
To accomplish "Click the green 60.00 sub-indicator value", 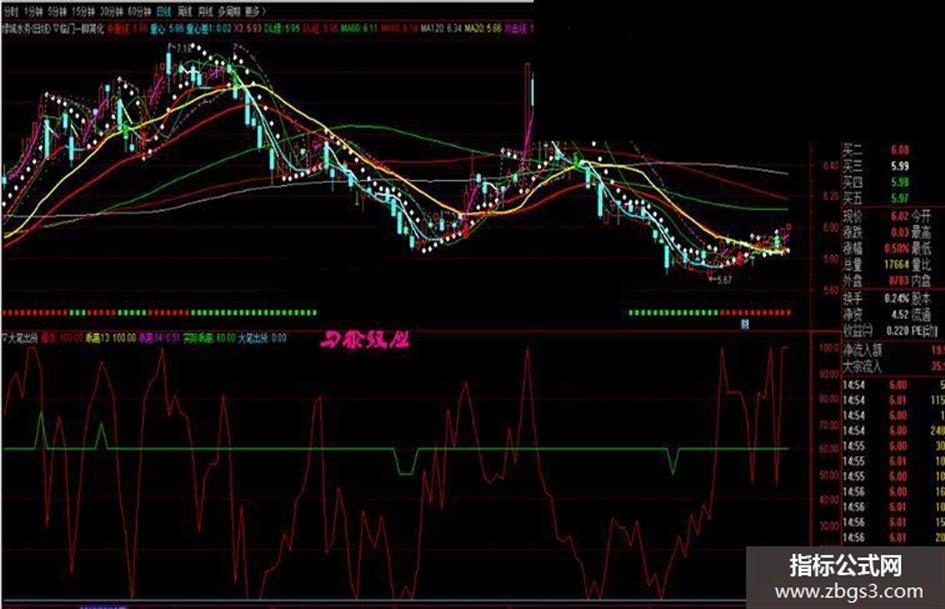I will tap(209, 338).
